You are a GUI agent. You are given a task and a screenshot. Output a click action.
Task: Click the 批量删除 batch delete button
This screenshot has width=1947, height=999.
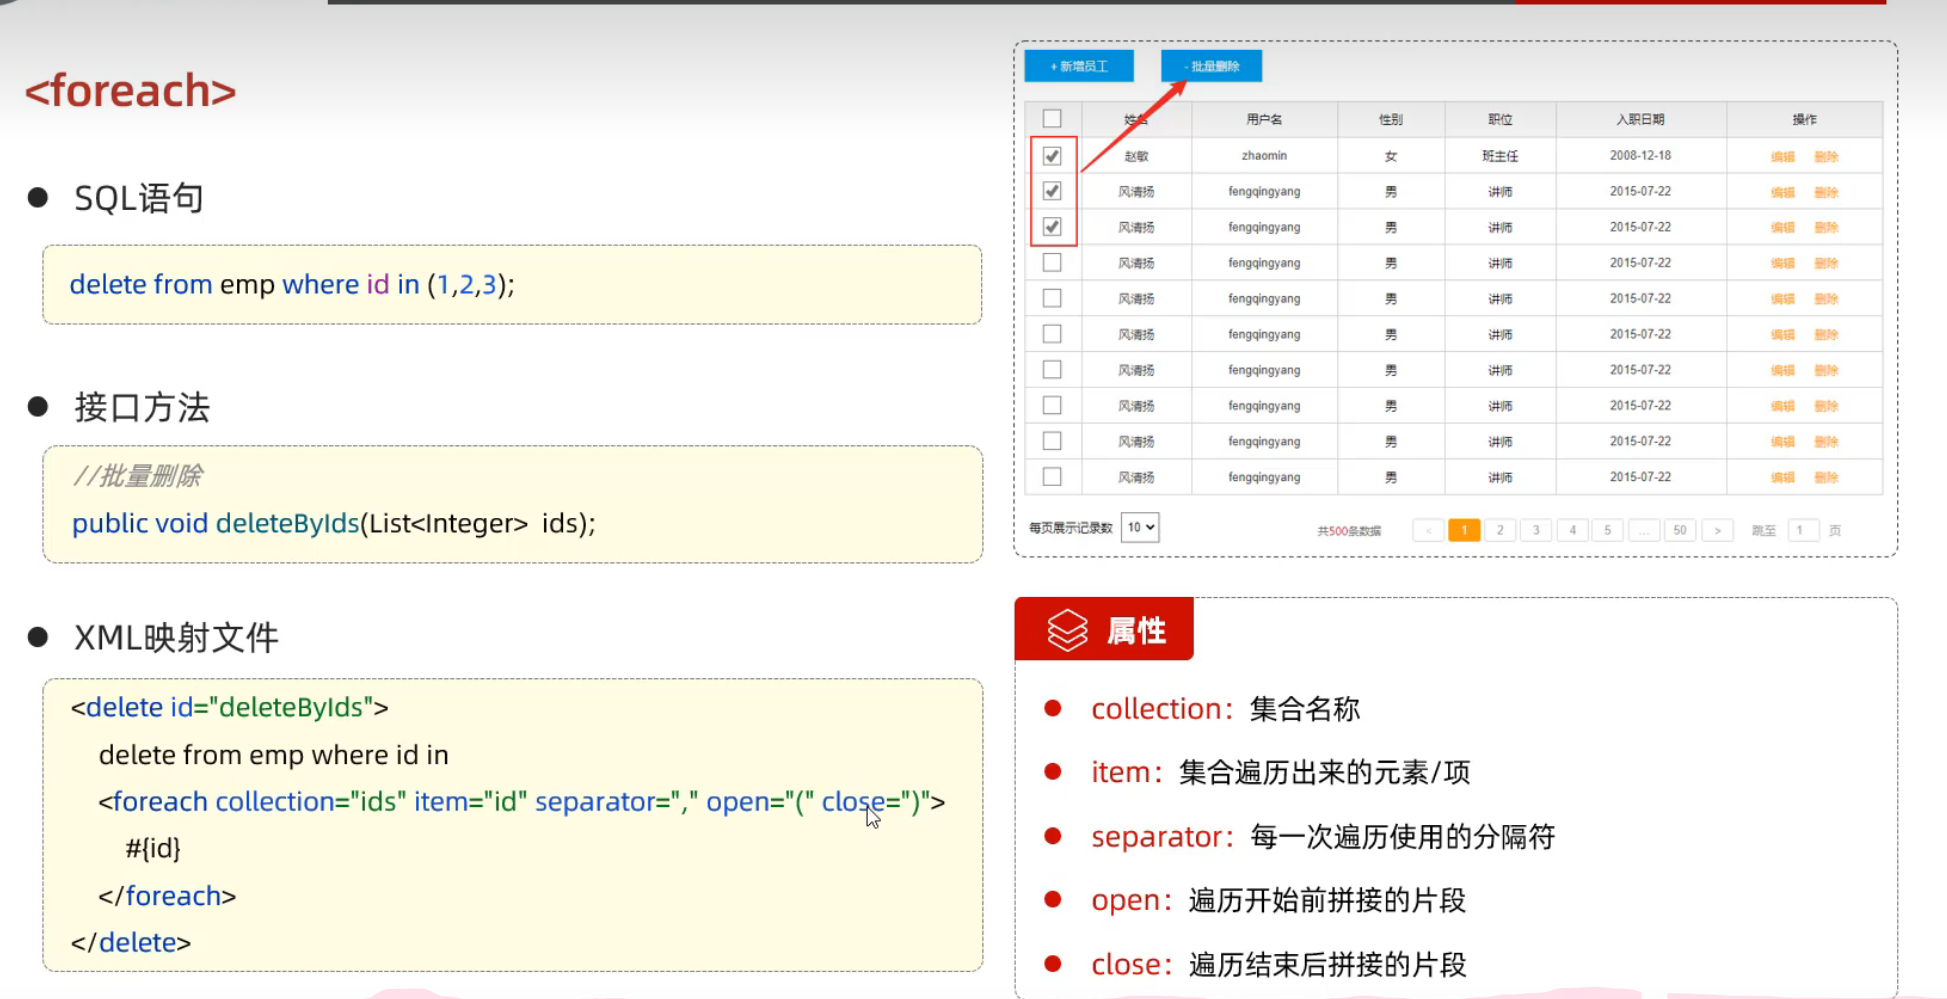point(1211,66)
